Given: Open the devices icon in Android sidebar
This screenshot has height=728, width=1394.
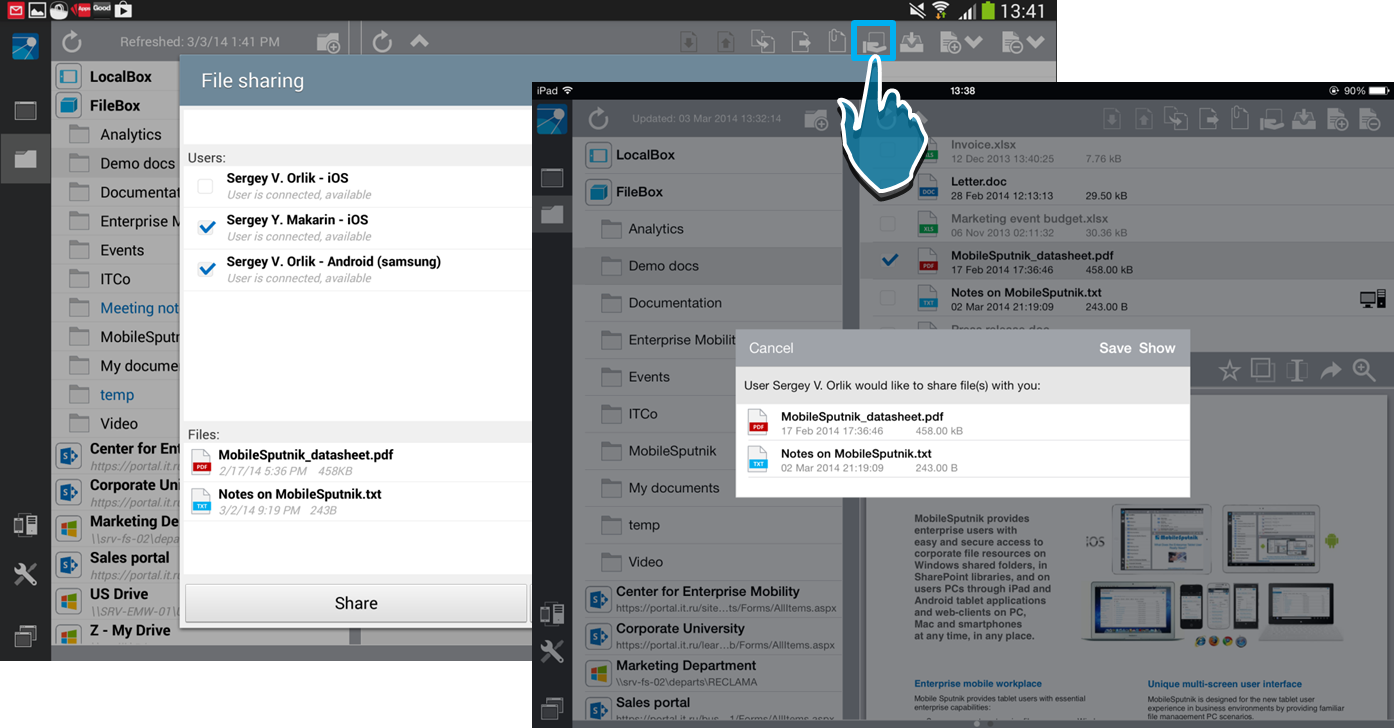Looking at the screenshot, I should pos(25,525).
